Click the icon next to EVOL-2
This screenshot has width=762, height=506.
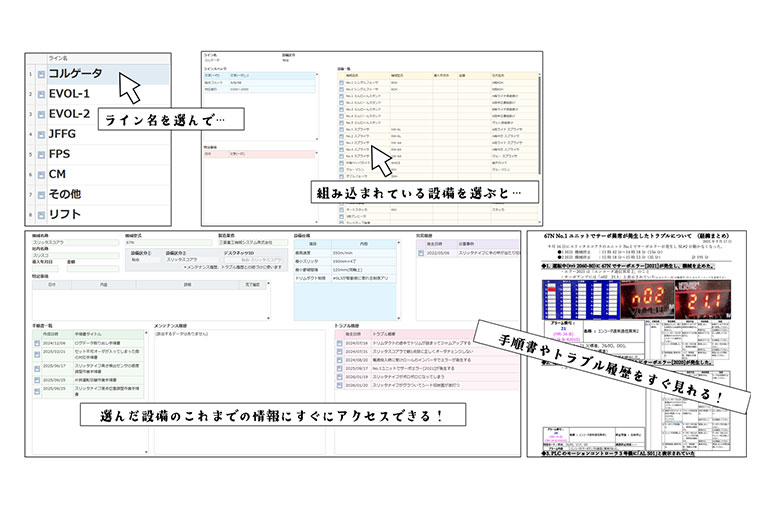39,114
